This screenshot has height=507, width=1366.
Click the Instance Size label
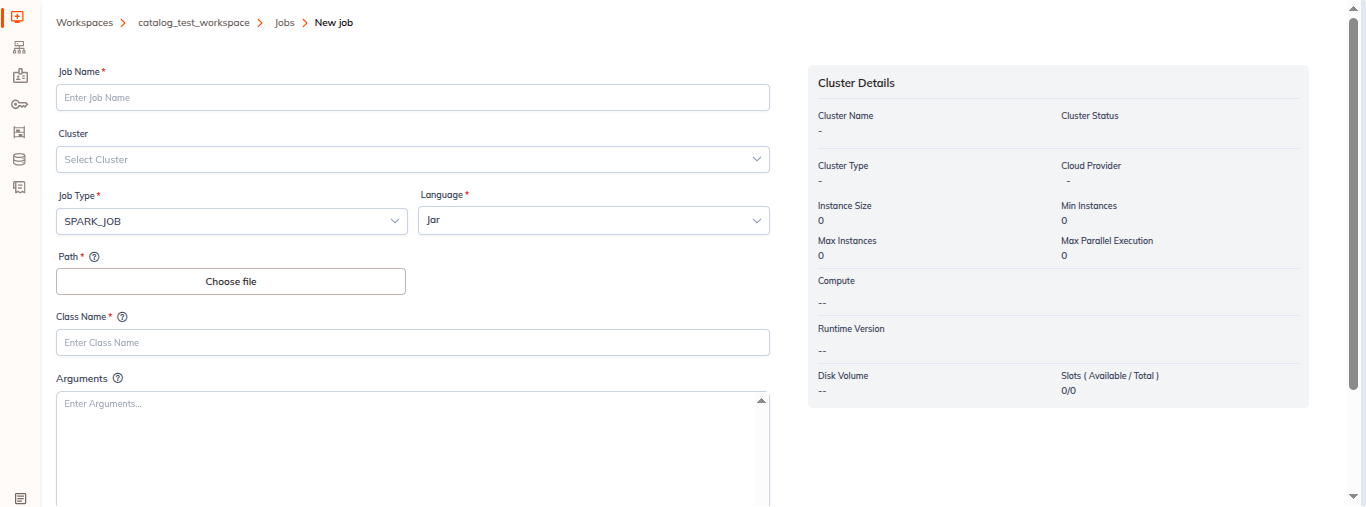(845, 206)
